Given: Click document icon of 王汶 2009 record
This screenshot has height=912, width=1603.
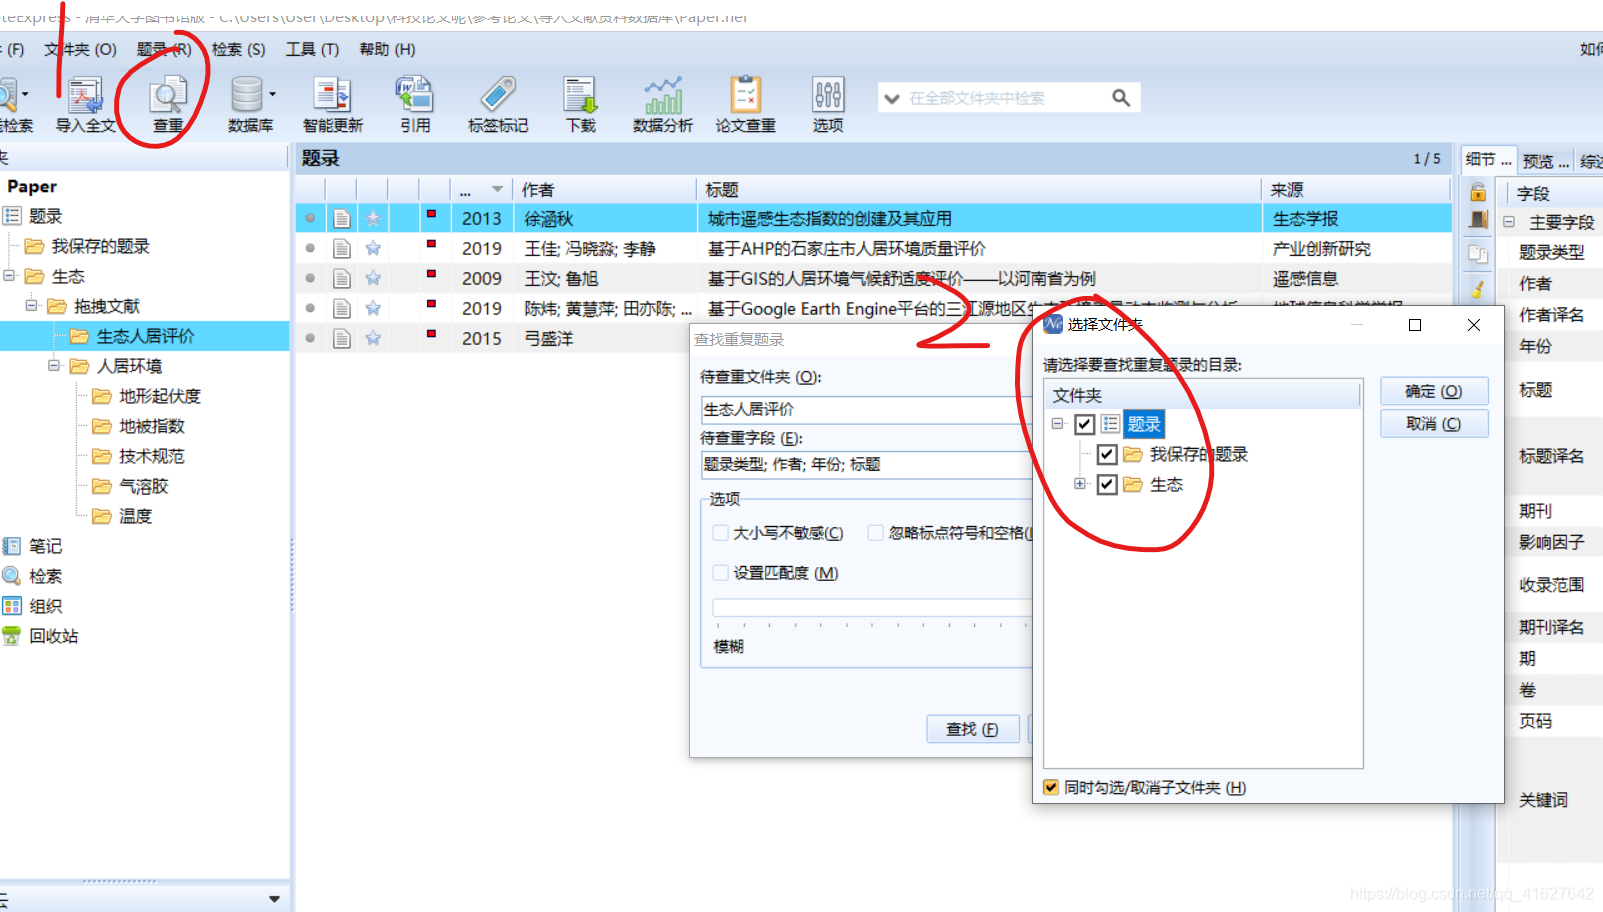Looking at the screenshot, I should [342, 278].
